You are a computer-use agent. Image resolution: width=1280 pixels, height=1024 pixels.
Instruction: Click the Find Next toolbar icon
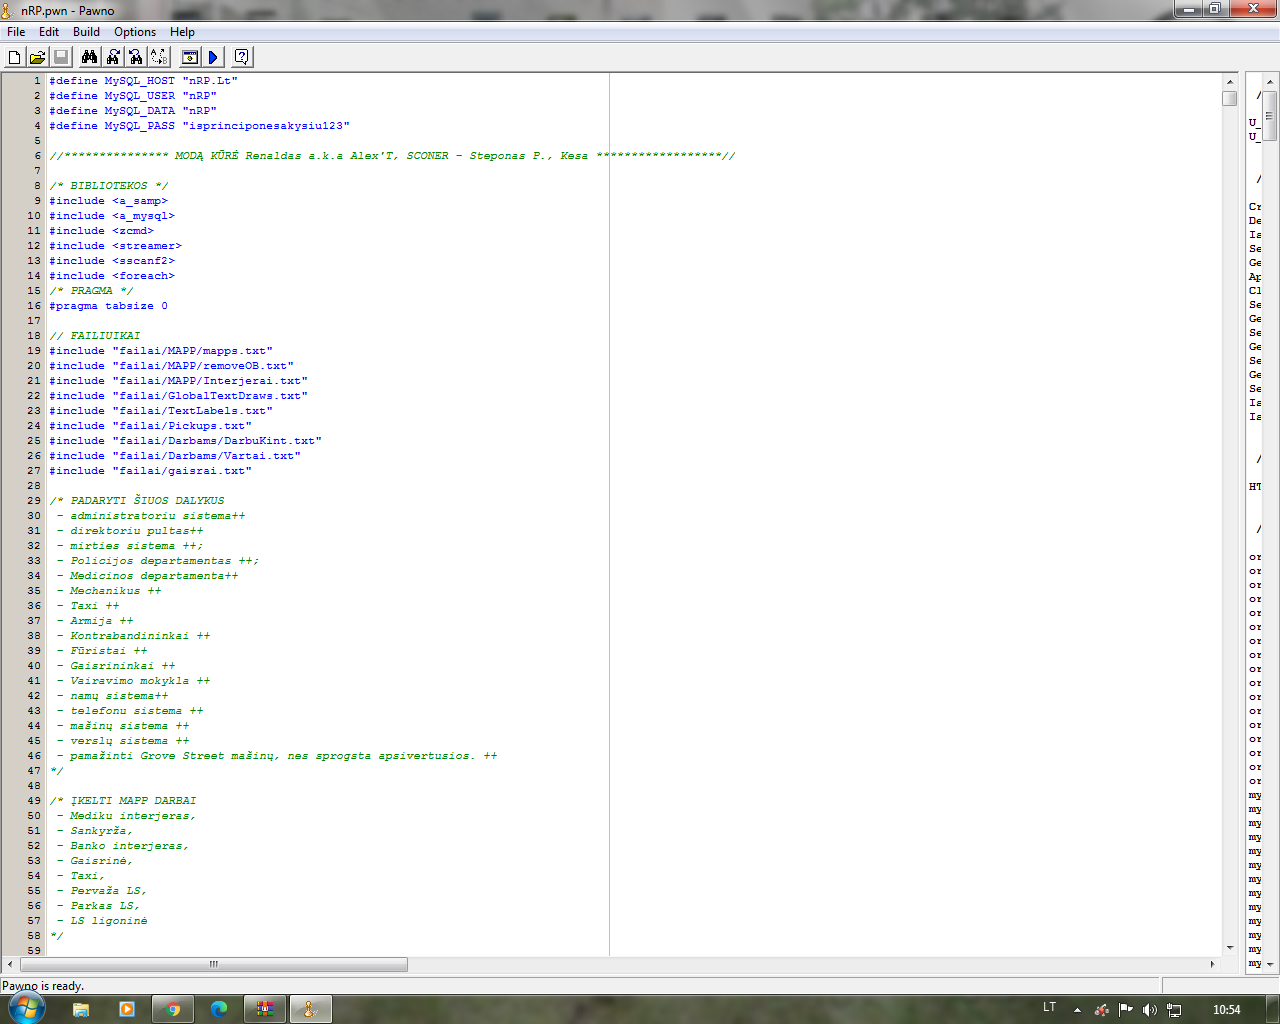tap(113, 57)
